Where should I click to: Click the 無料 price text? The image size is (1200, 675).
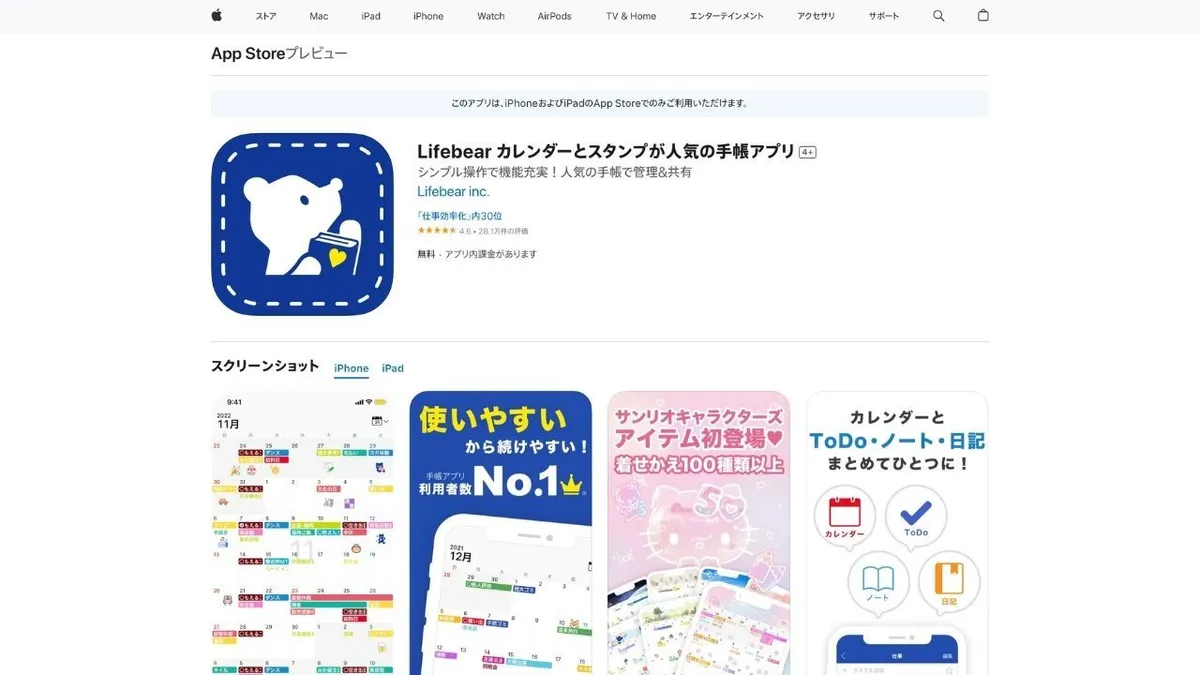426,254
